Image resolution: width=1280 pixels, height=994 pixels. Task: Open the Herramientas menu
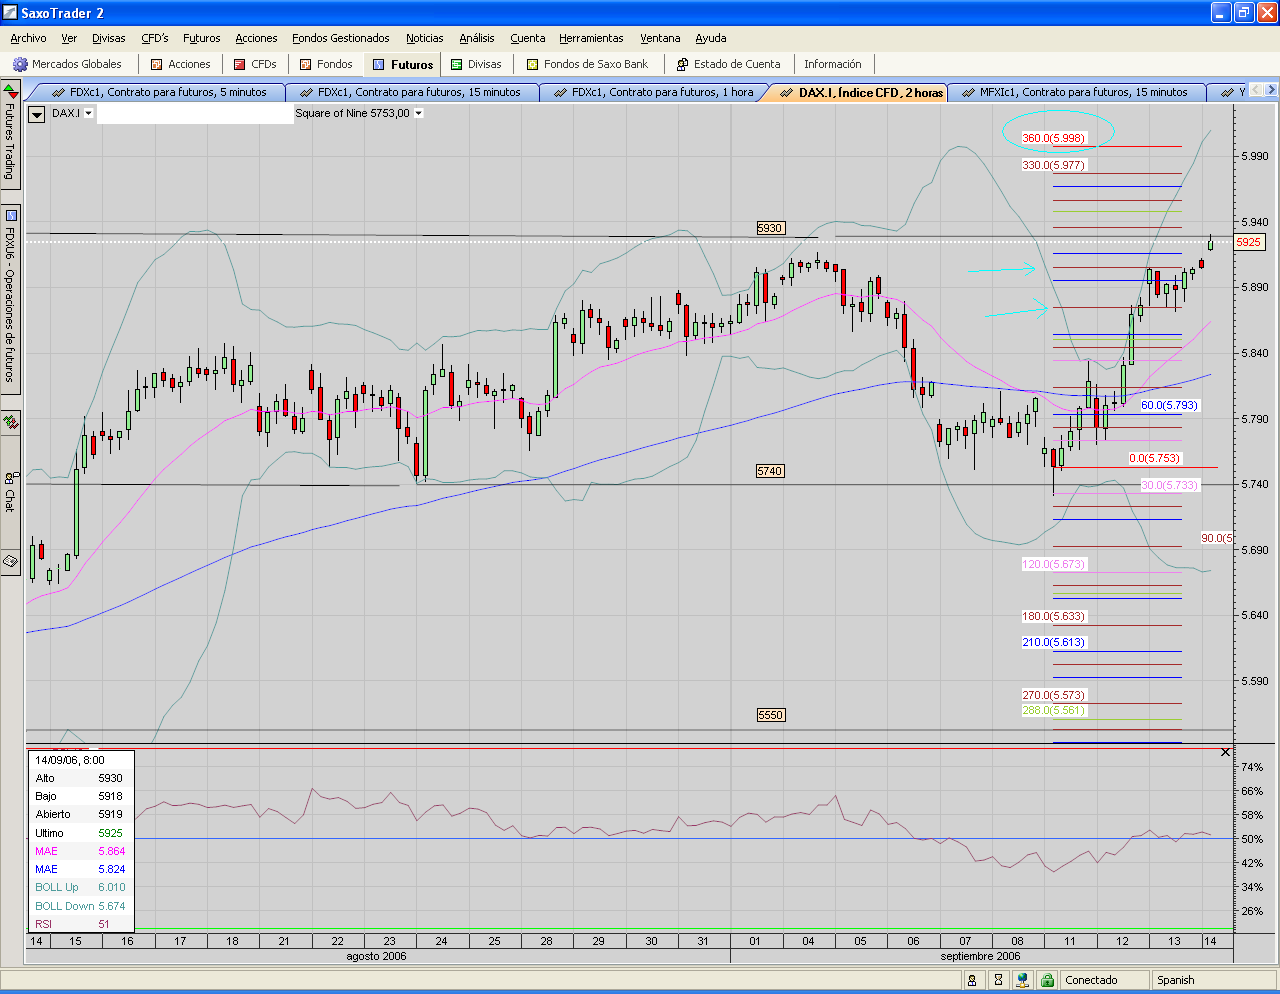(x=591, y=38)
